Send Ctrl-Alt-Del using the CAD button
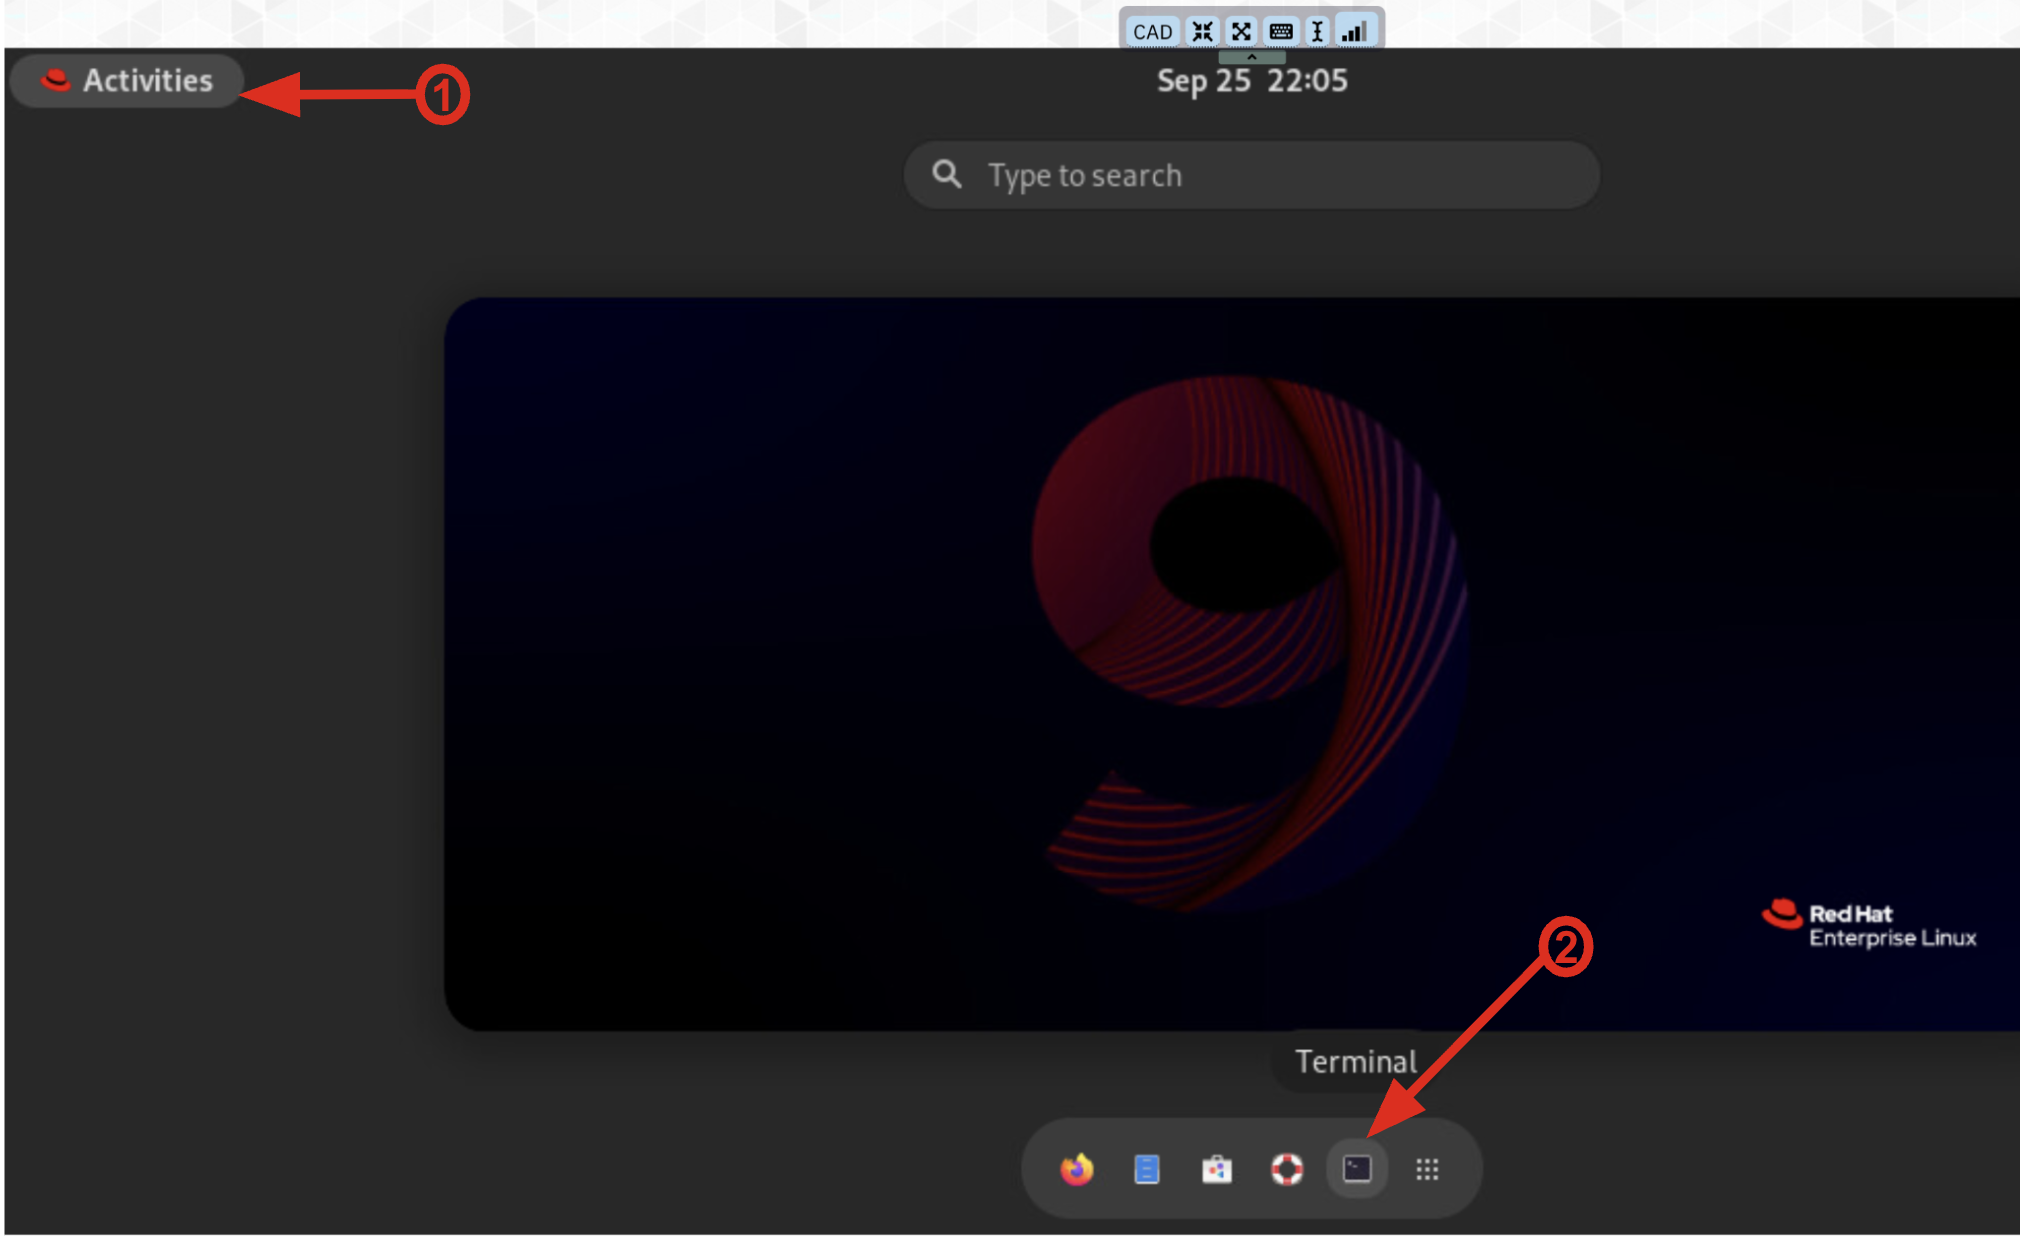 tap(1152, 32)
